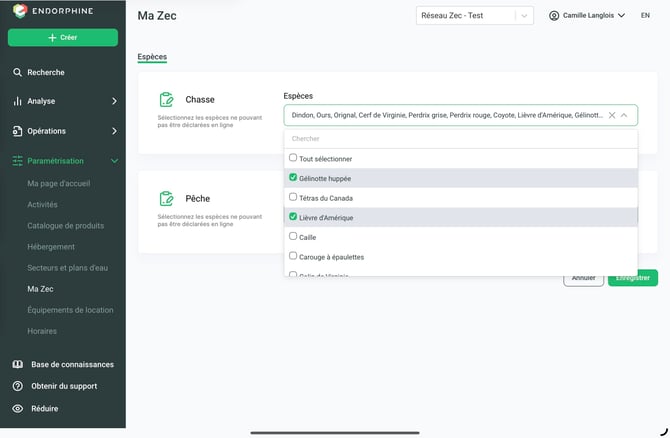Viewport: 670px width, 438px height.
Task: Click the Base de connaissances book icon
Action: [18, 364]
